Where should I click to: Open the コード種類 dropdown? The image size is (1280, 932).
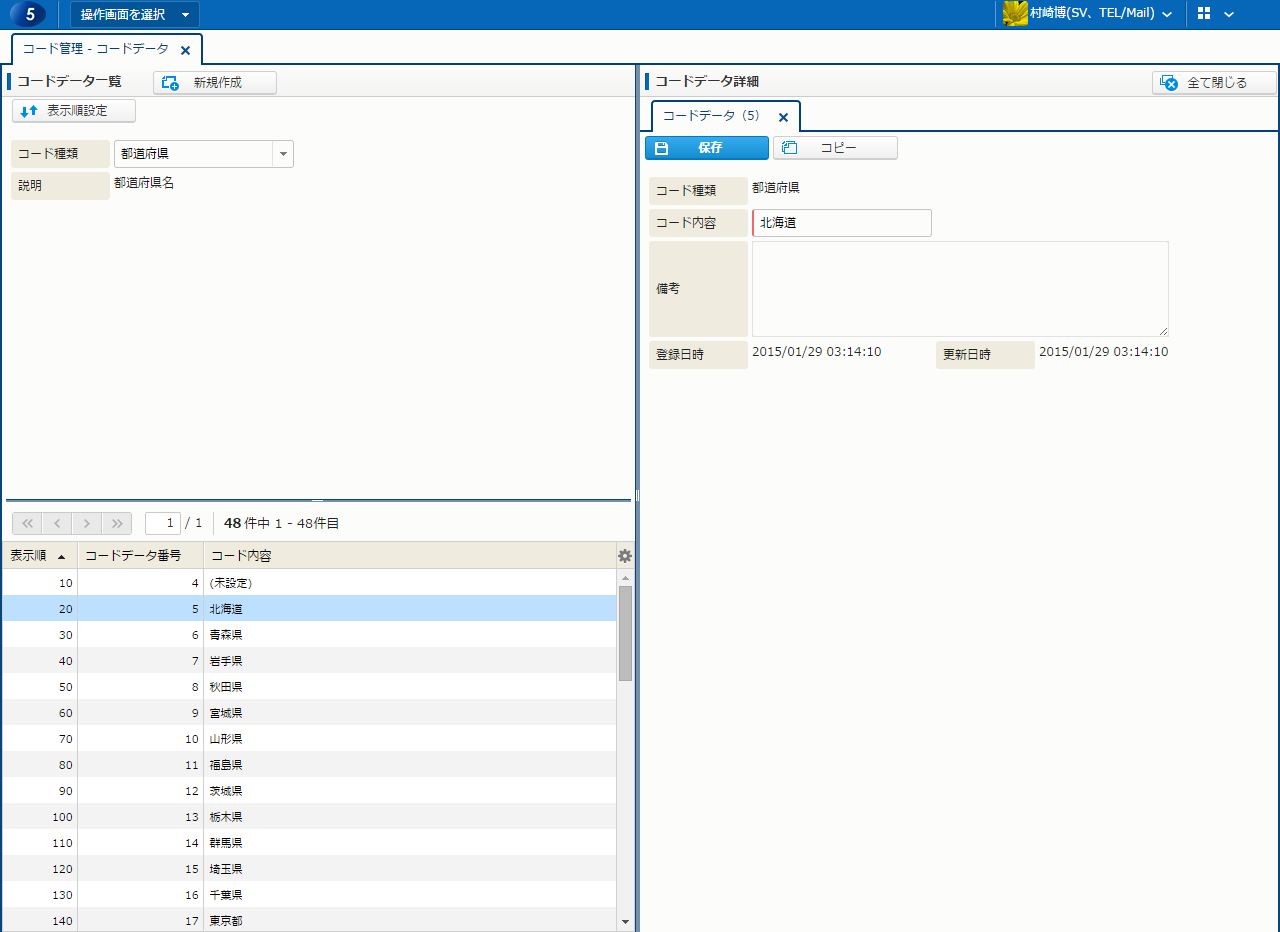283,154
